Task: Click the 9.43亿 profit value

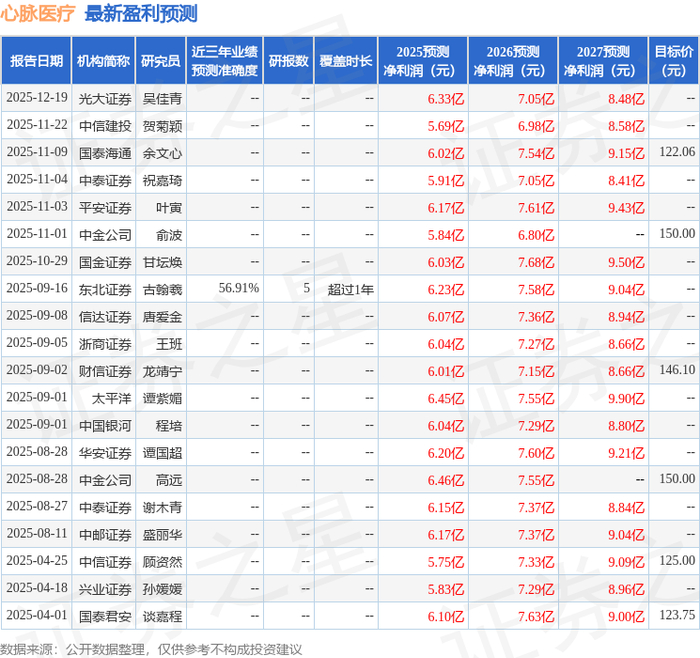Action: point(626,208)
